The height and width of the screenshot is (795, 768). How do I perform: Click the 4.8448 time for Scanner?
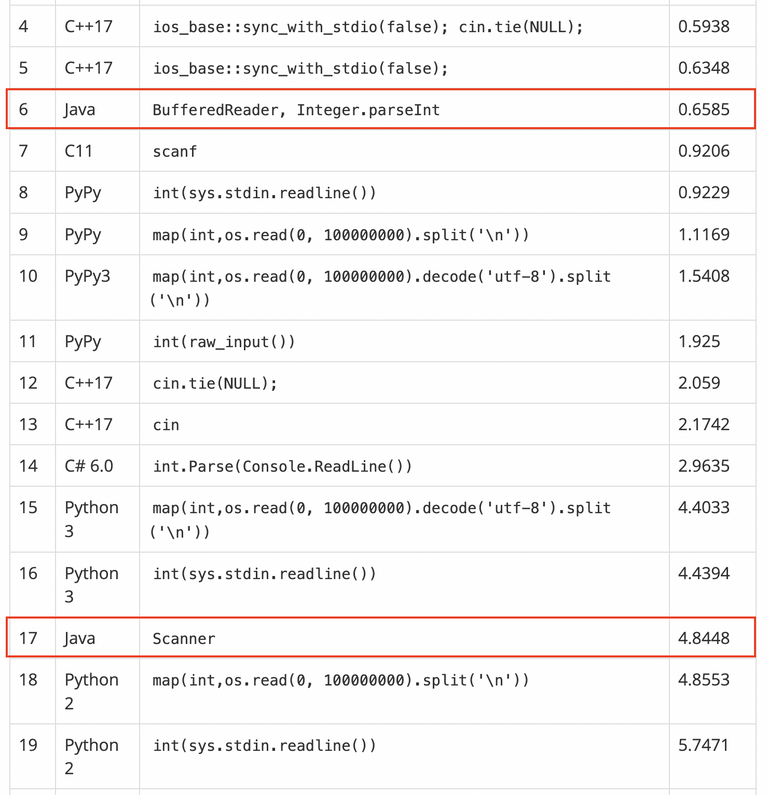point(704,638)
